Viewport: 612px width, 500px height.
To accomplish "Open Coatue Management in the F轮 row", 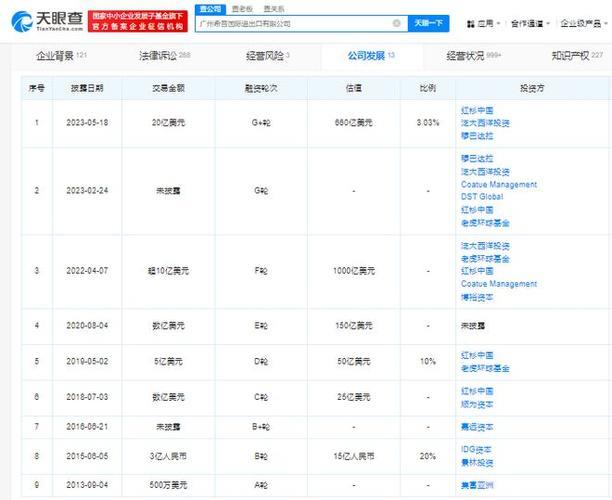I will [x=499, y=284].
